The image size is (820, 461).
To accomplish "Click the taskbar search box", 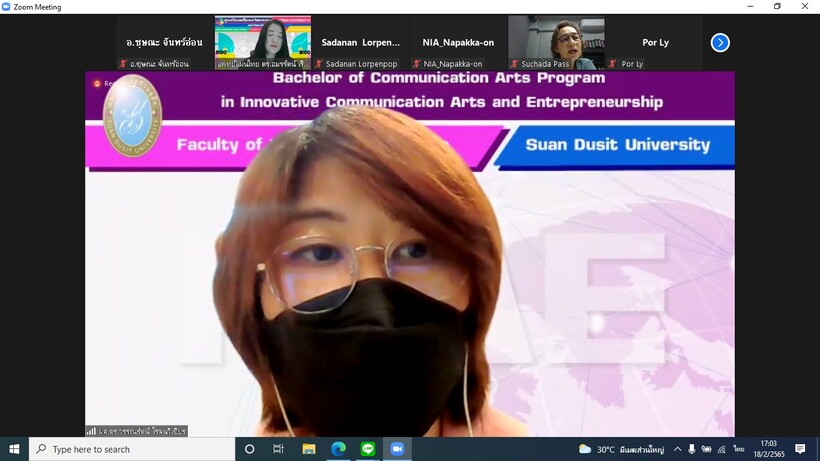I will (132, 449).
